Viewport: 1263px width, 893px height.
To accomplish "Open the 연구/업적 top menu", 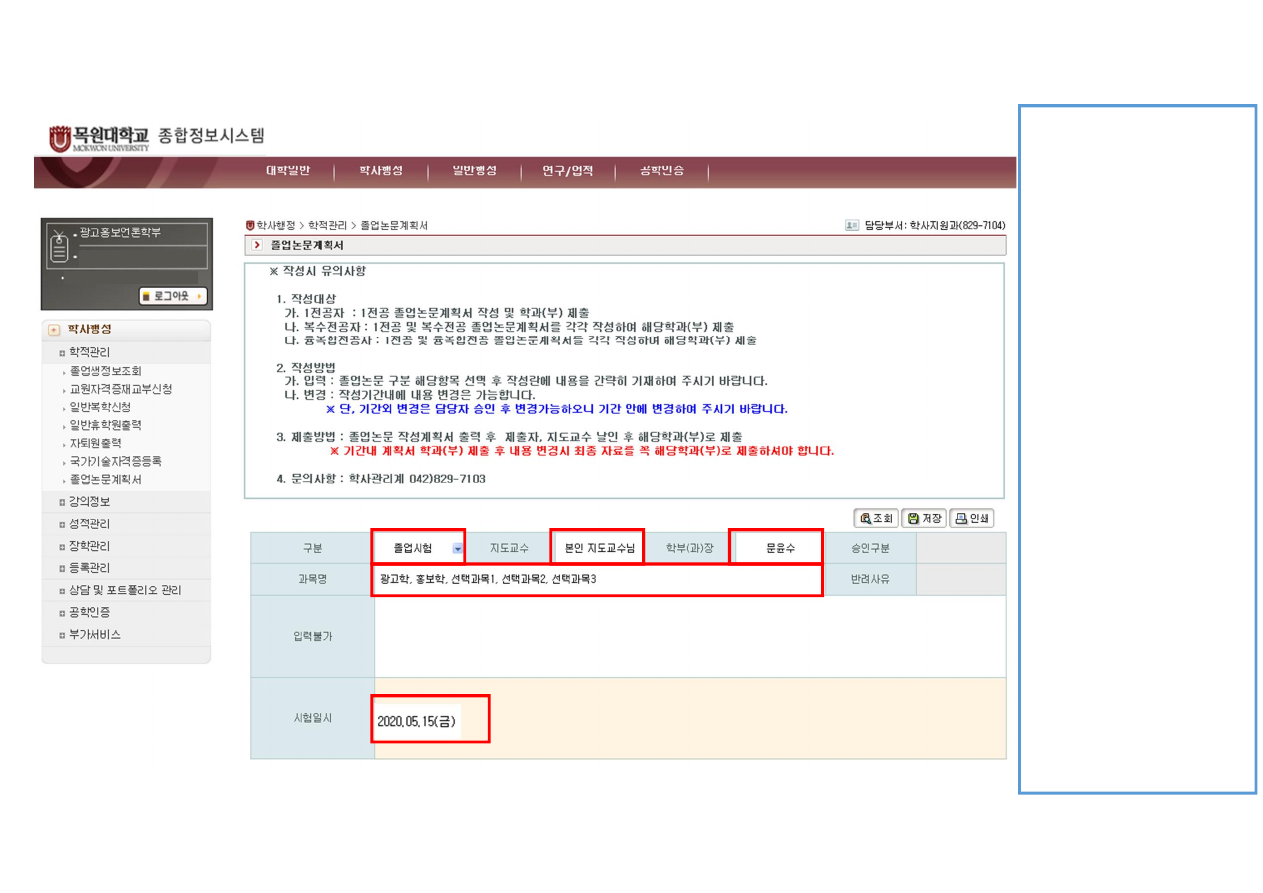I will pos(567,171).
